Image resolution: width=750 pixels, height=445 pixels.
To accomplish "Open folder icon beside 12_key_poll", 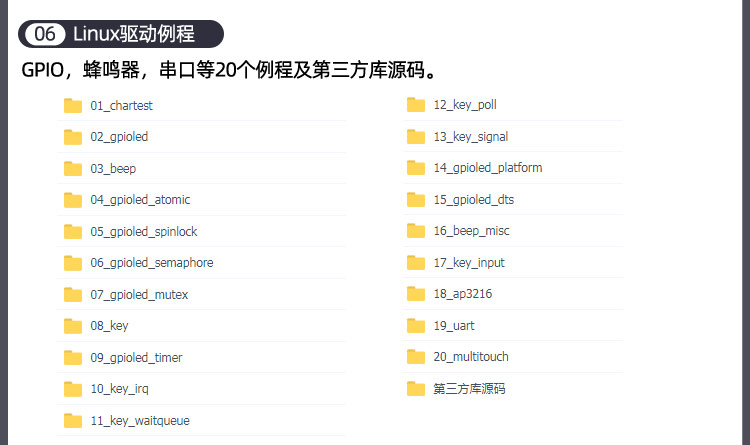I will tap(416, 104).
